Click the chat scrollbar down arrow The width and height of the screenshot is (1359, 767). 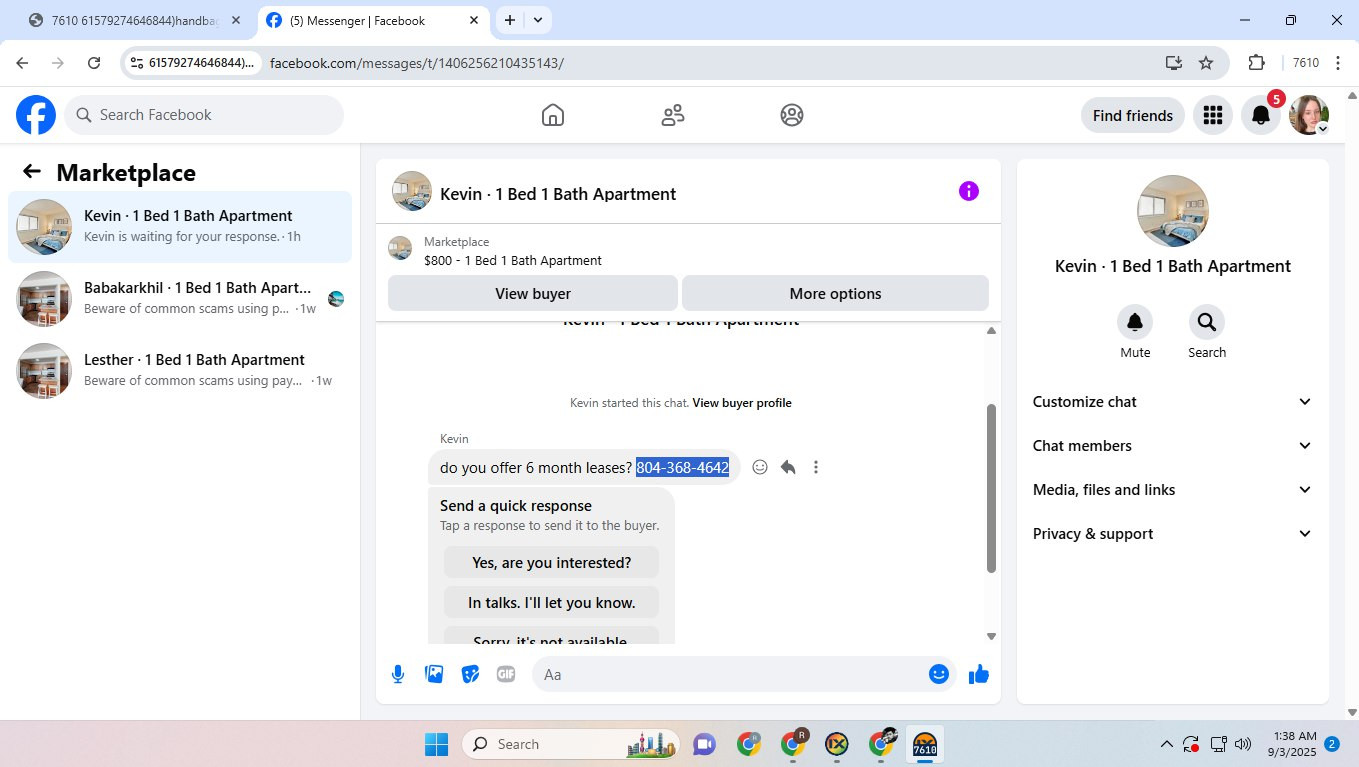[x=991, y=636]
